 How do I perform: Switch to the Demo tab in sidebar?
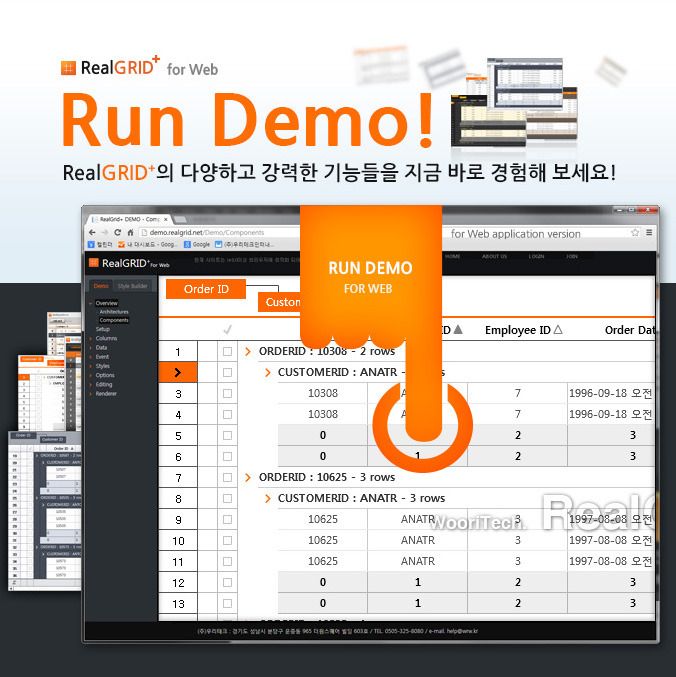click(101, 286)
